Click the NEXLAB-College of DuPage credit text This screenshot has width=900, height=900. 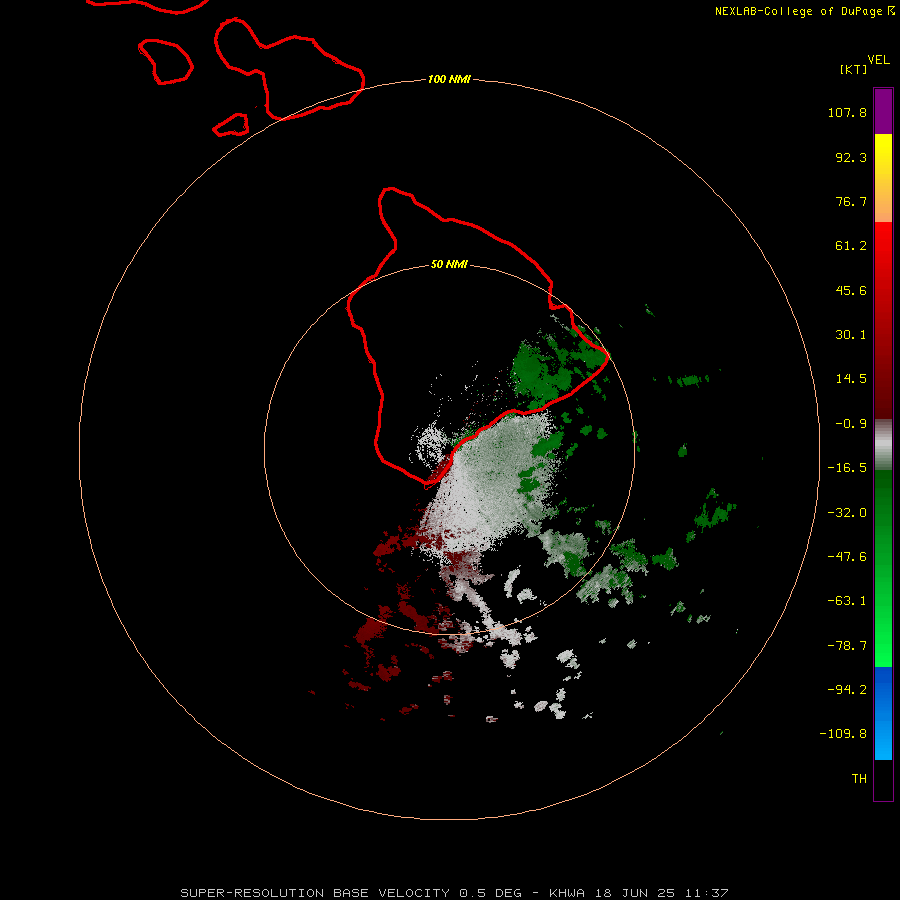pyautogui.click(x=804, y=11)
